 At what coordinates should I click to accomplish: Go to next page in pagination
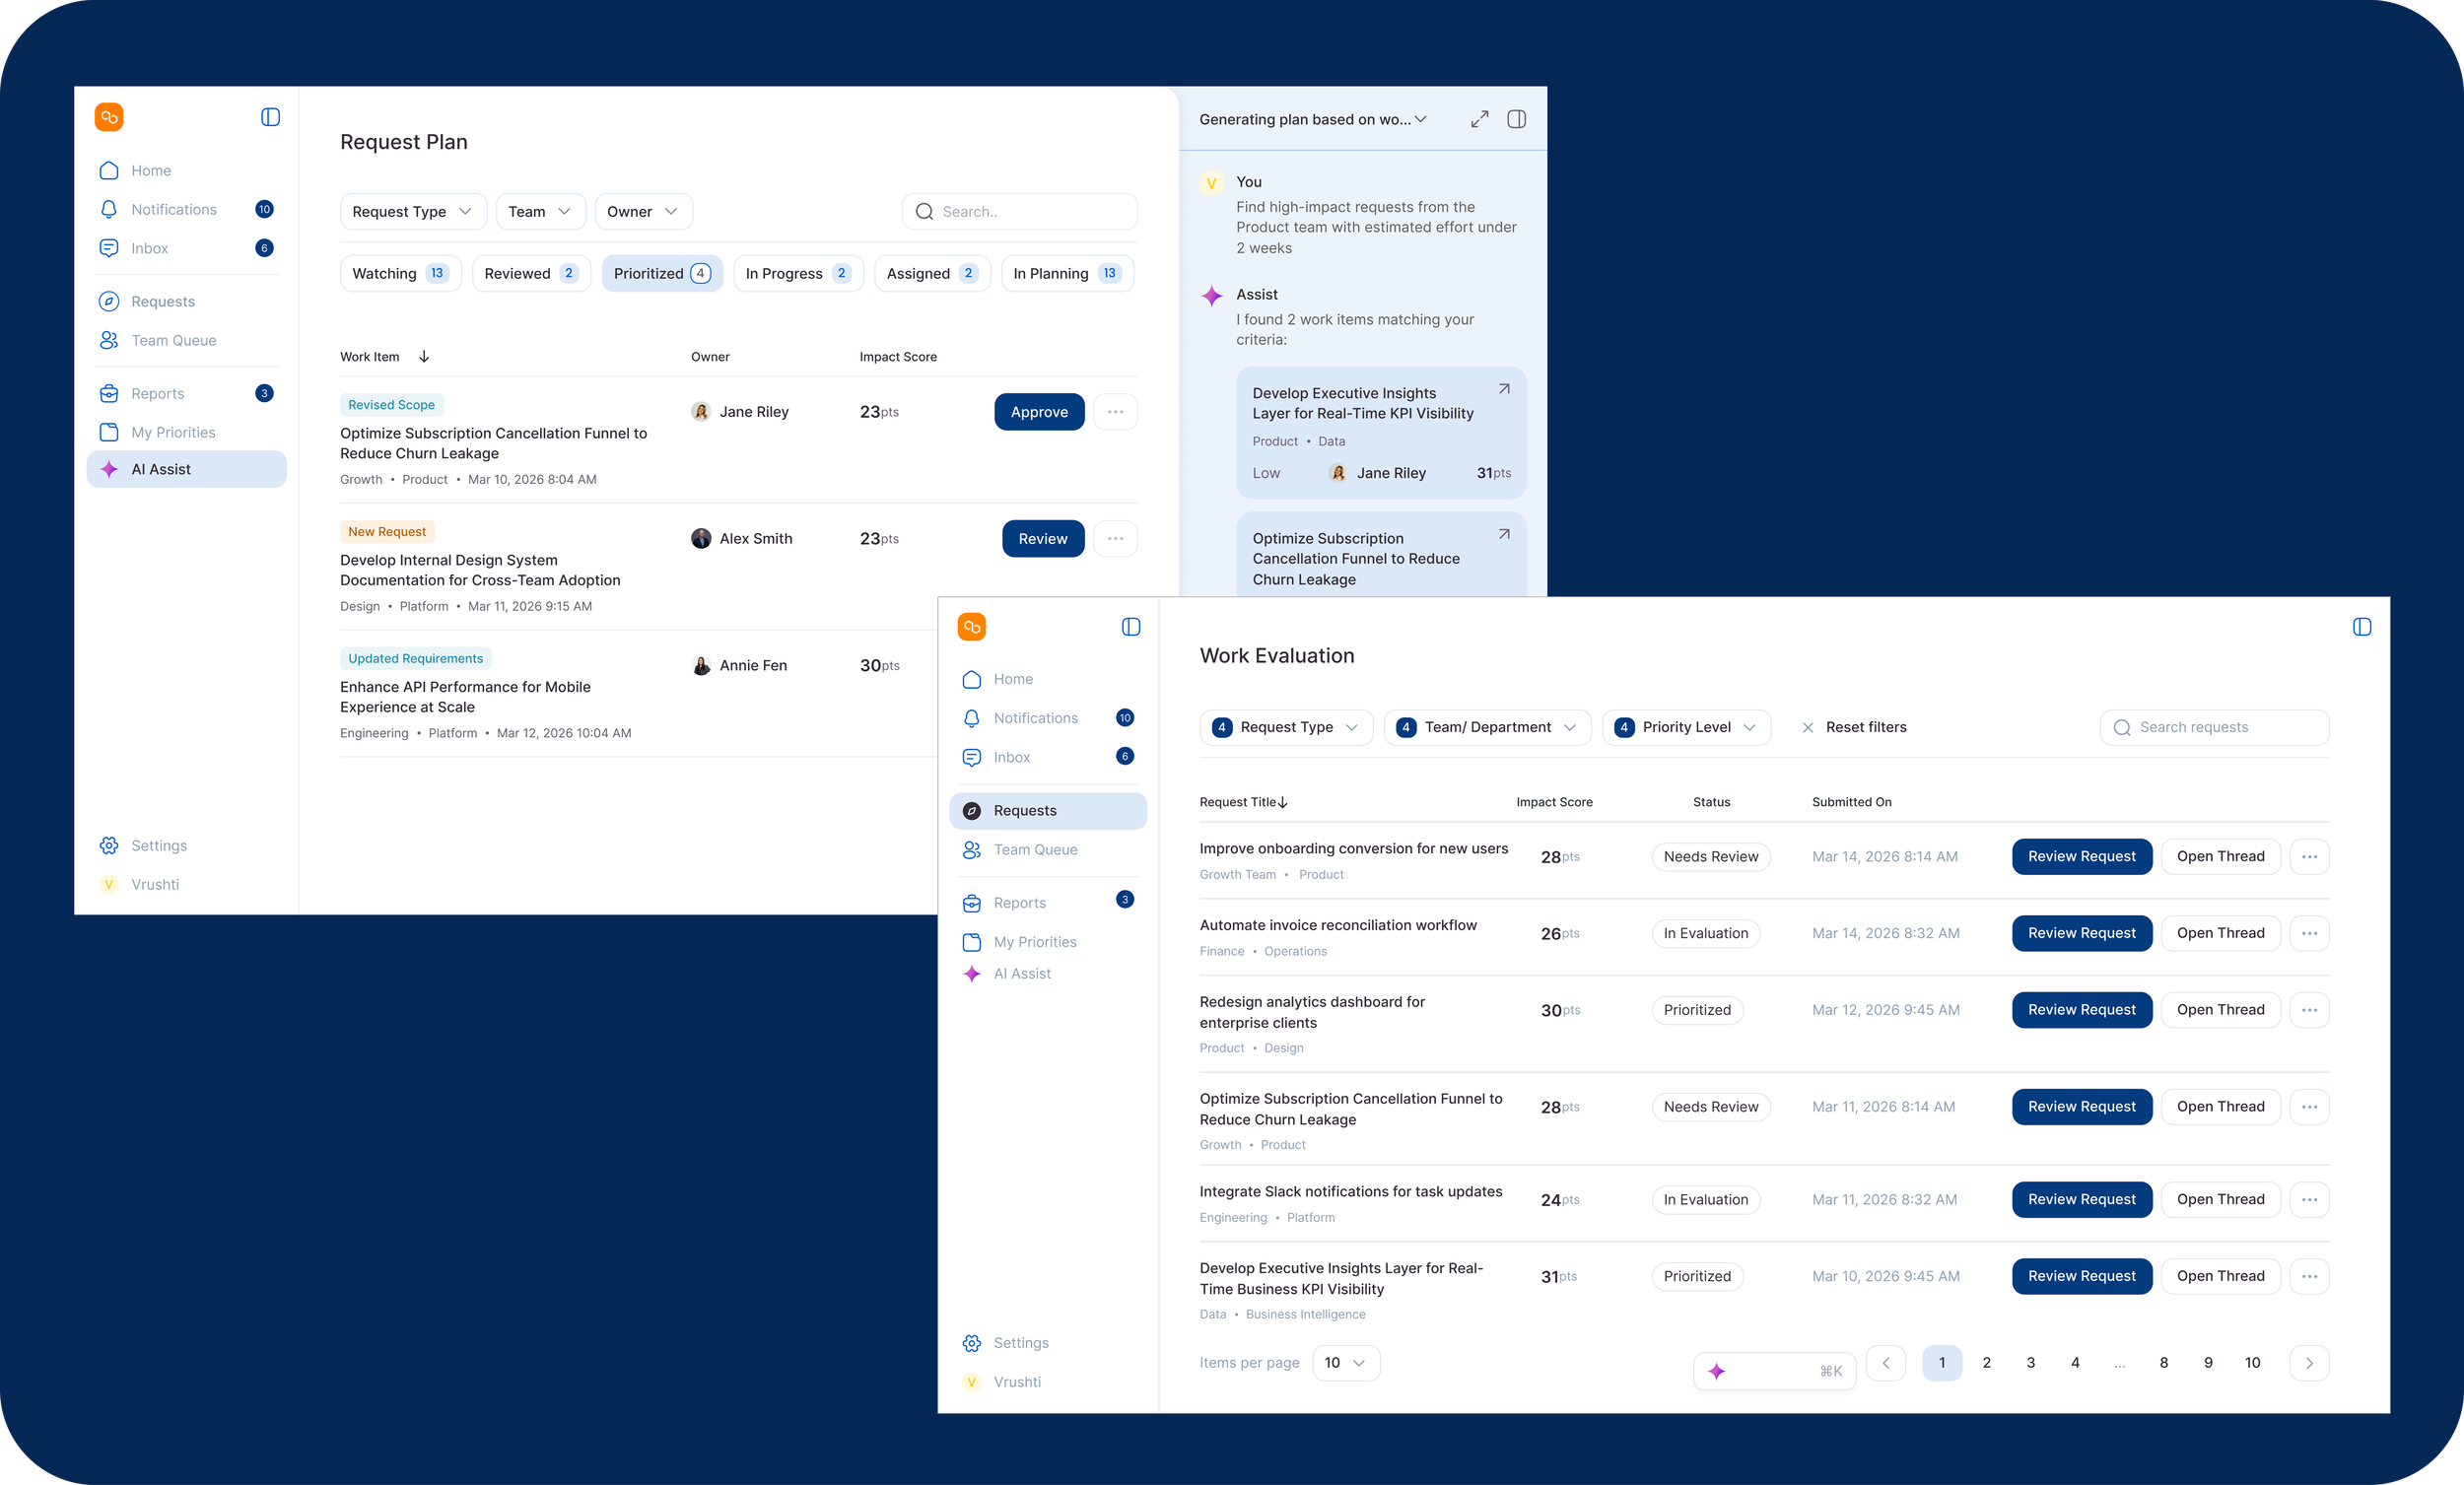point(2309,1363)
